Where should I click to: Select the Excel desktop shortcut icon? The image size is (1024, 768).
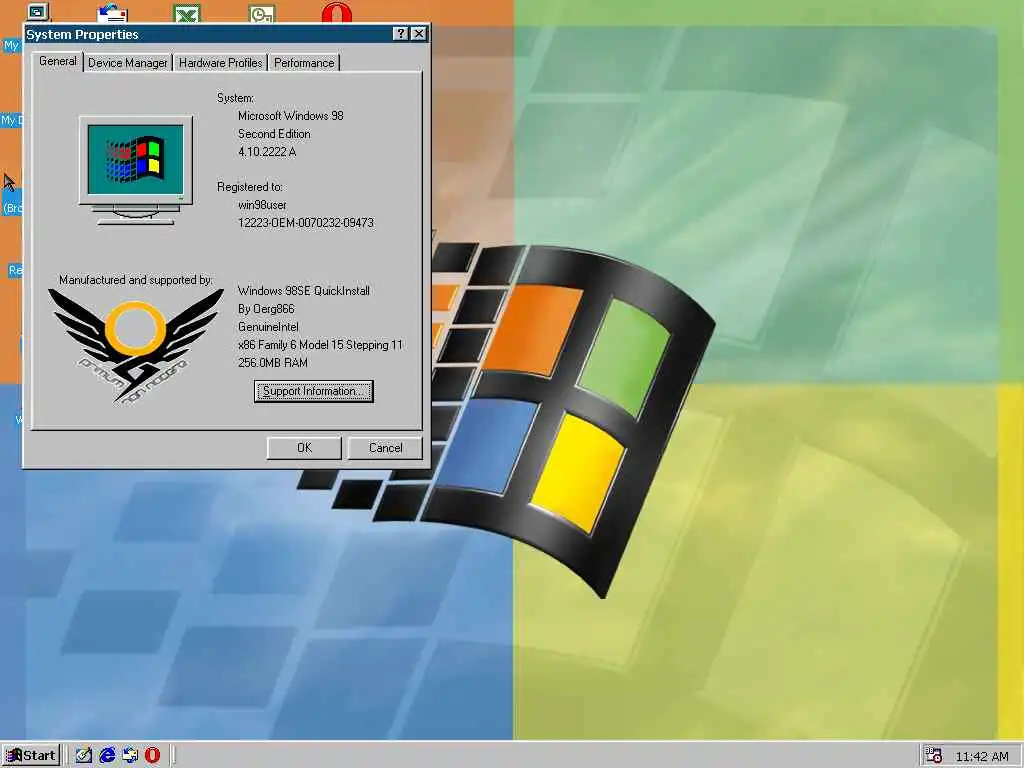click(187, 14)
